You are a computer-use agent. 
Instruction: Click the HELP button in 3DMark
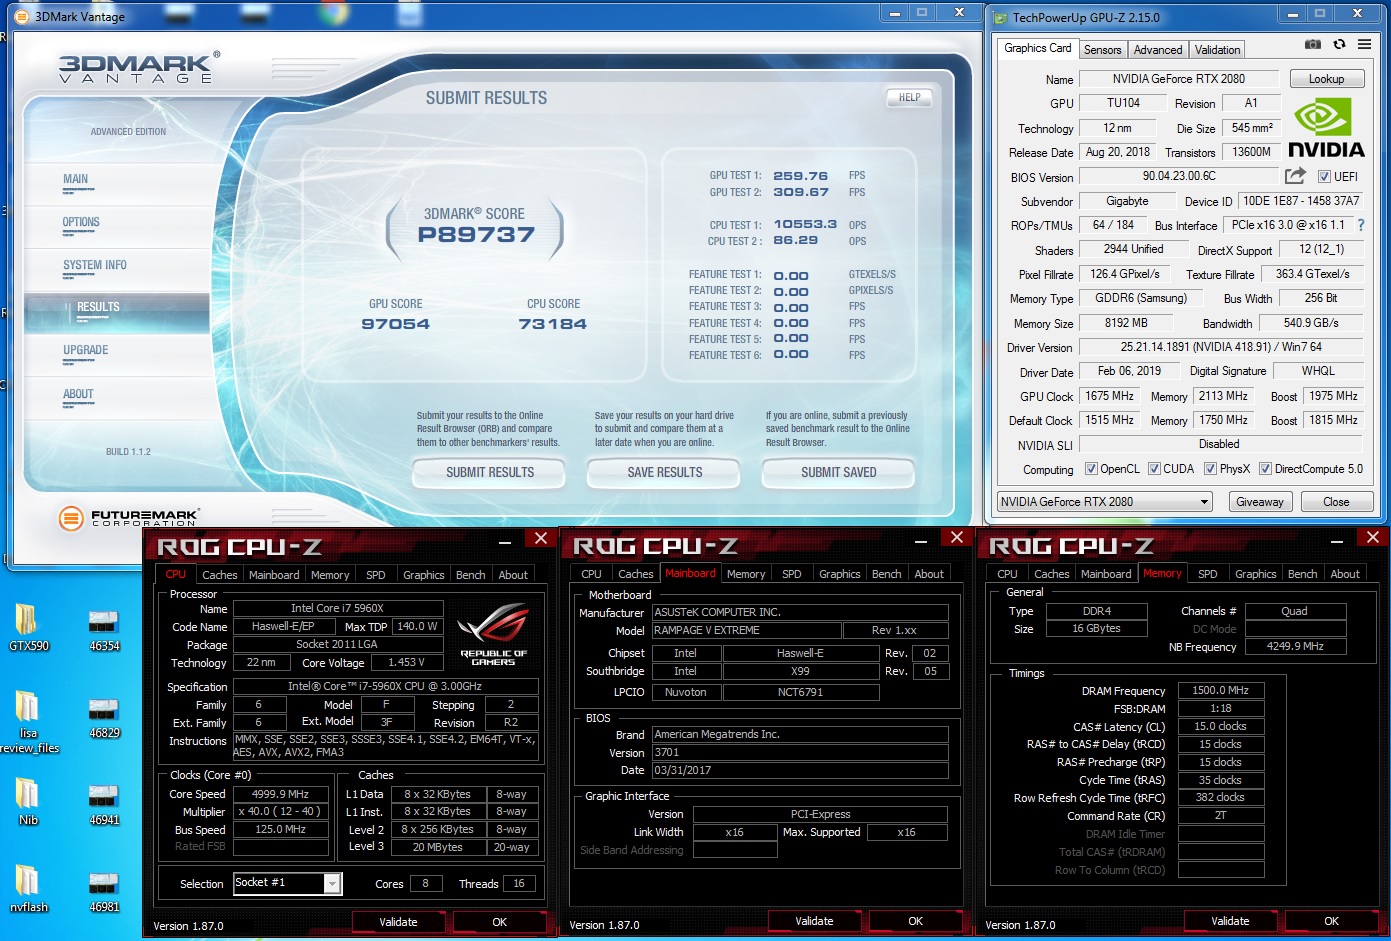909,98
